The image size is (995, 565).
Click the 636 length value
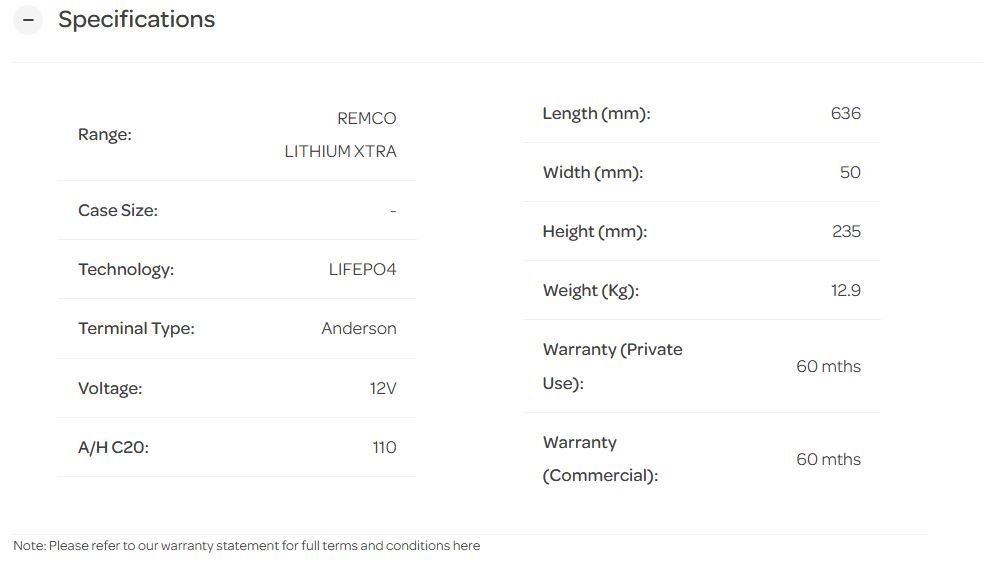click(x=845, y=114)
